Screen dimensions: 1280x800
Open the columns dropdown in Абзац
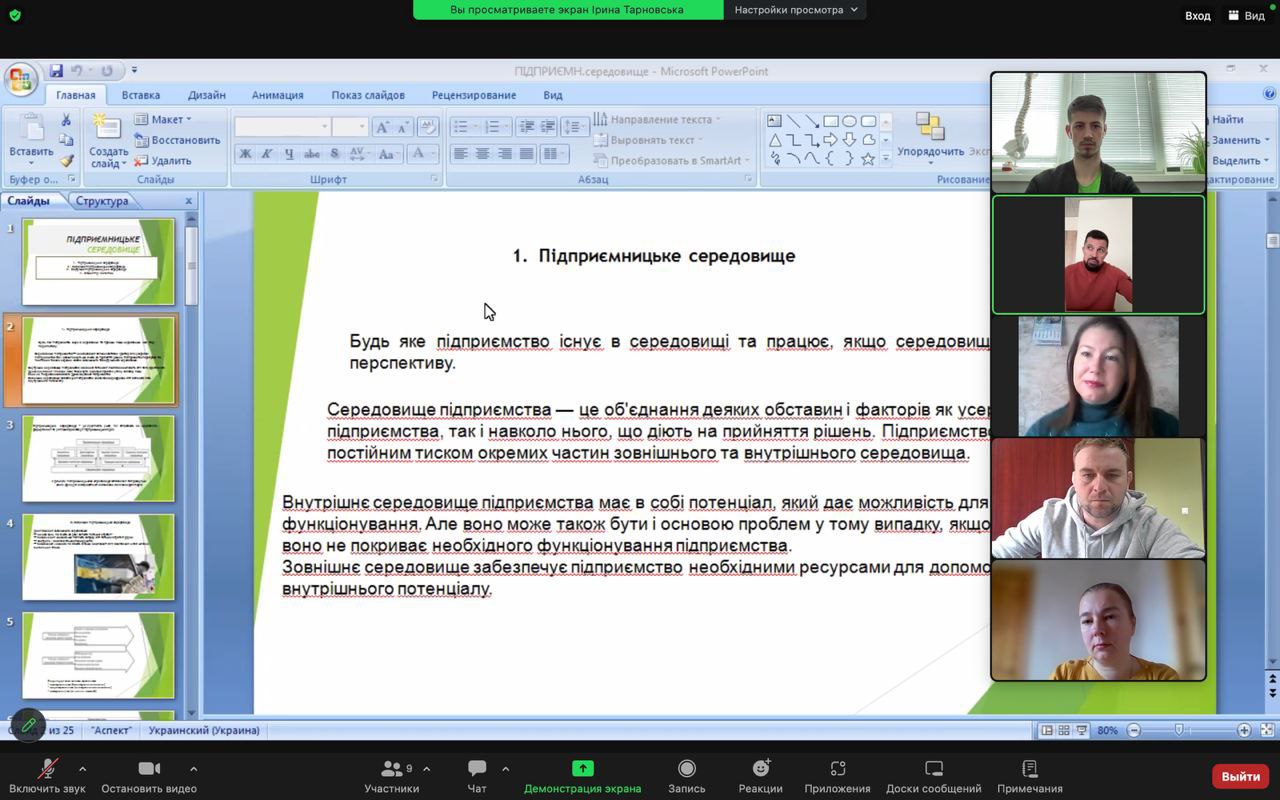(x=555, y=154)
